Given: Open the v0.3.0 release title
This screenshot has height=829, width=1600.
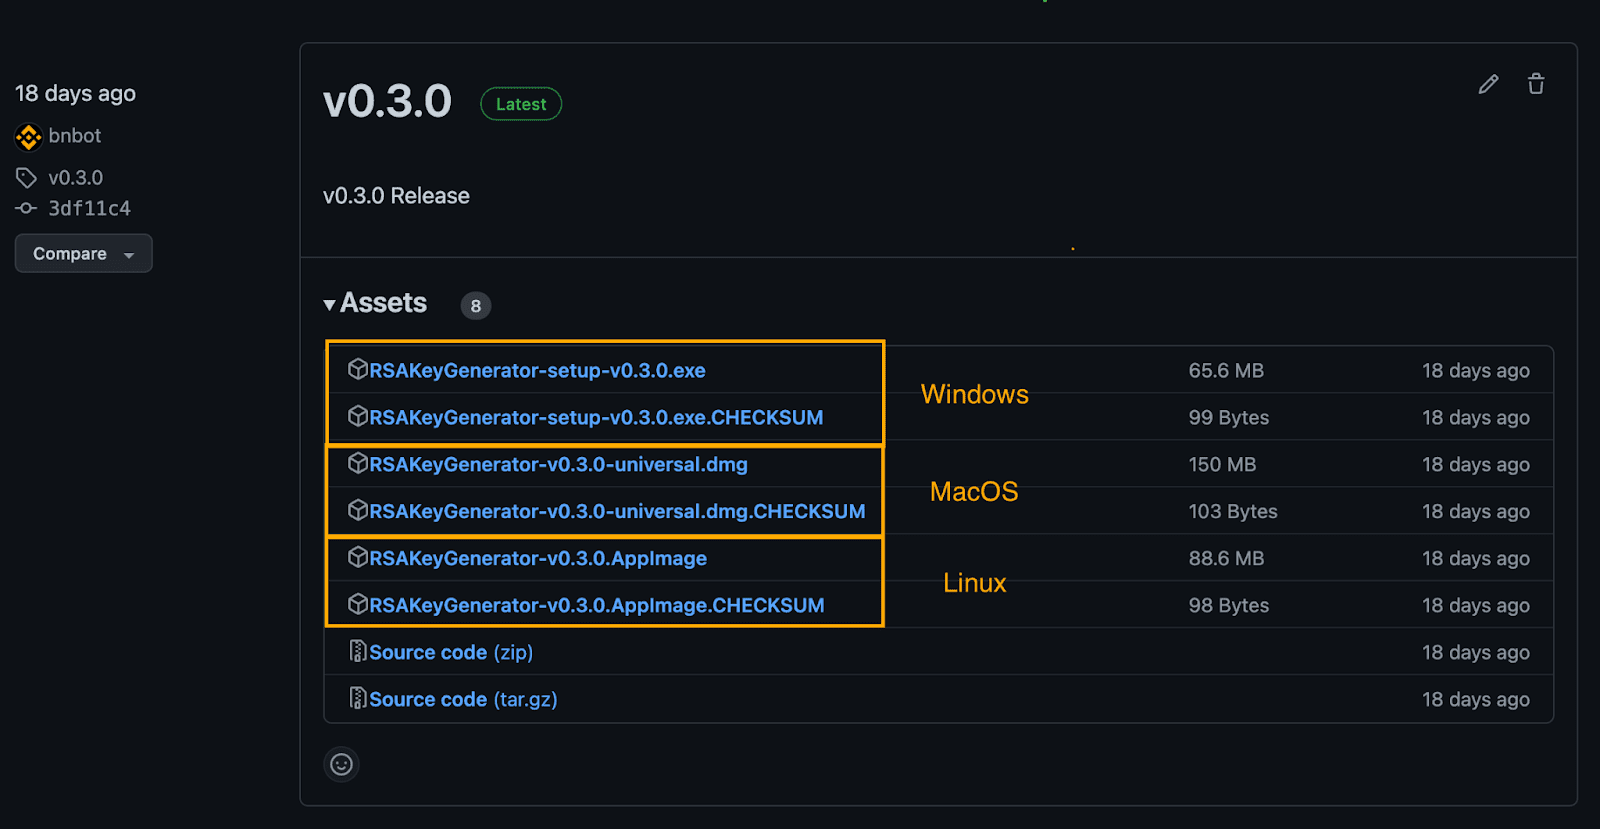Looking at the screenshot, I should tap(387, 102).
